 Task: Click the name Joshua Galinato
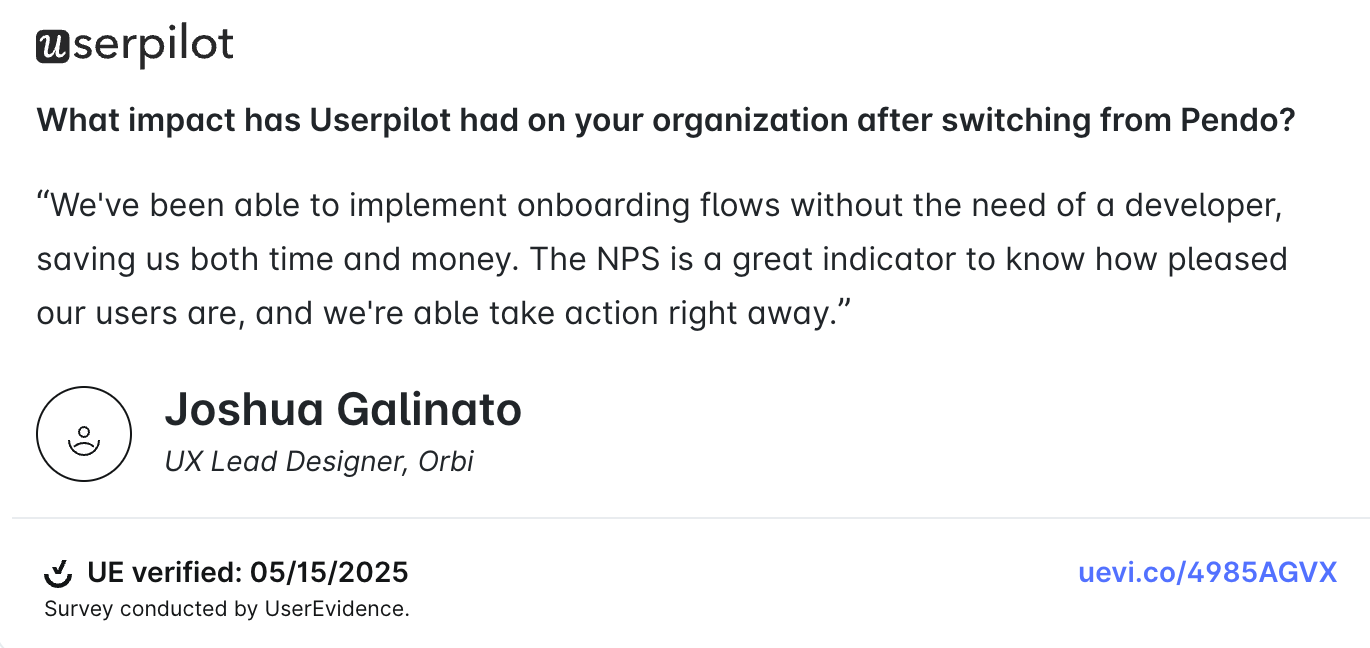tap(343, 410)
